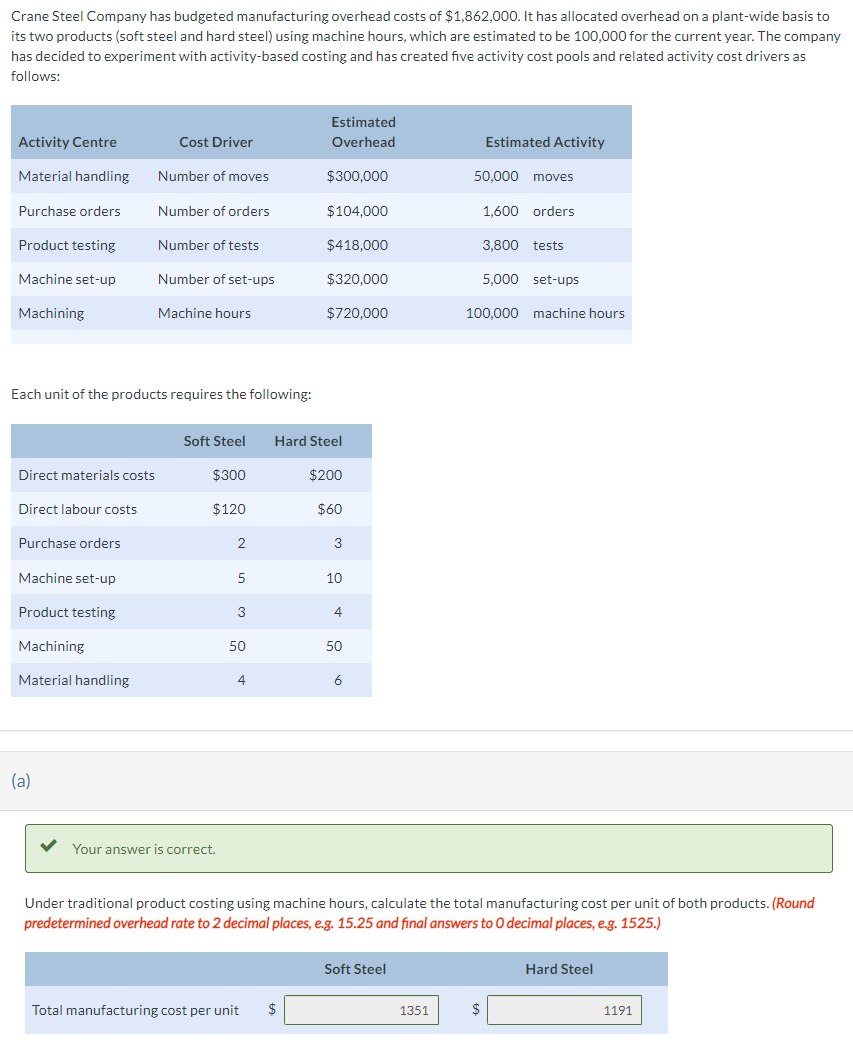Select Soft Steel direct materials '$300'

tap(229, 475)
